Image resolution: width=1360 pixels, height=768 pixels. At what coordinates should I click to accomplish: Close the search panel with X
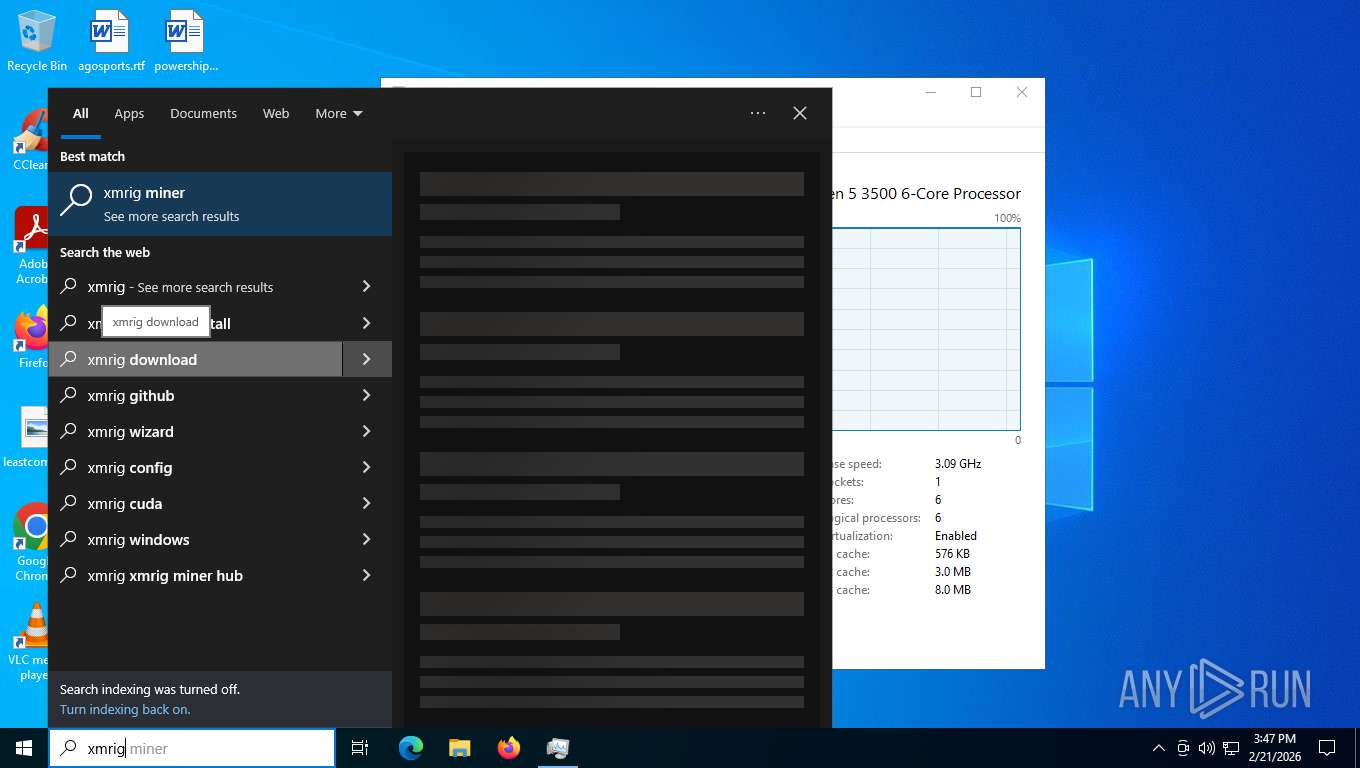(x=800, y=113)
